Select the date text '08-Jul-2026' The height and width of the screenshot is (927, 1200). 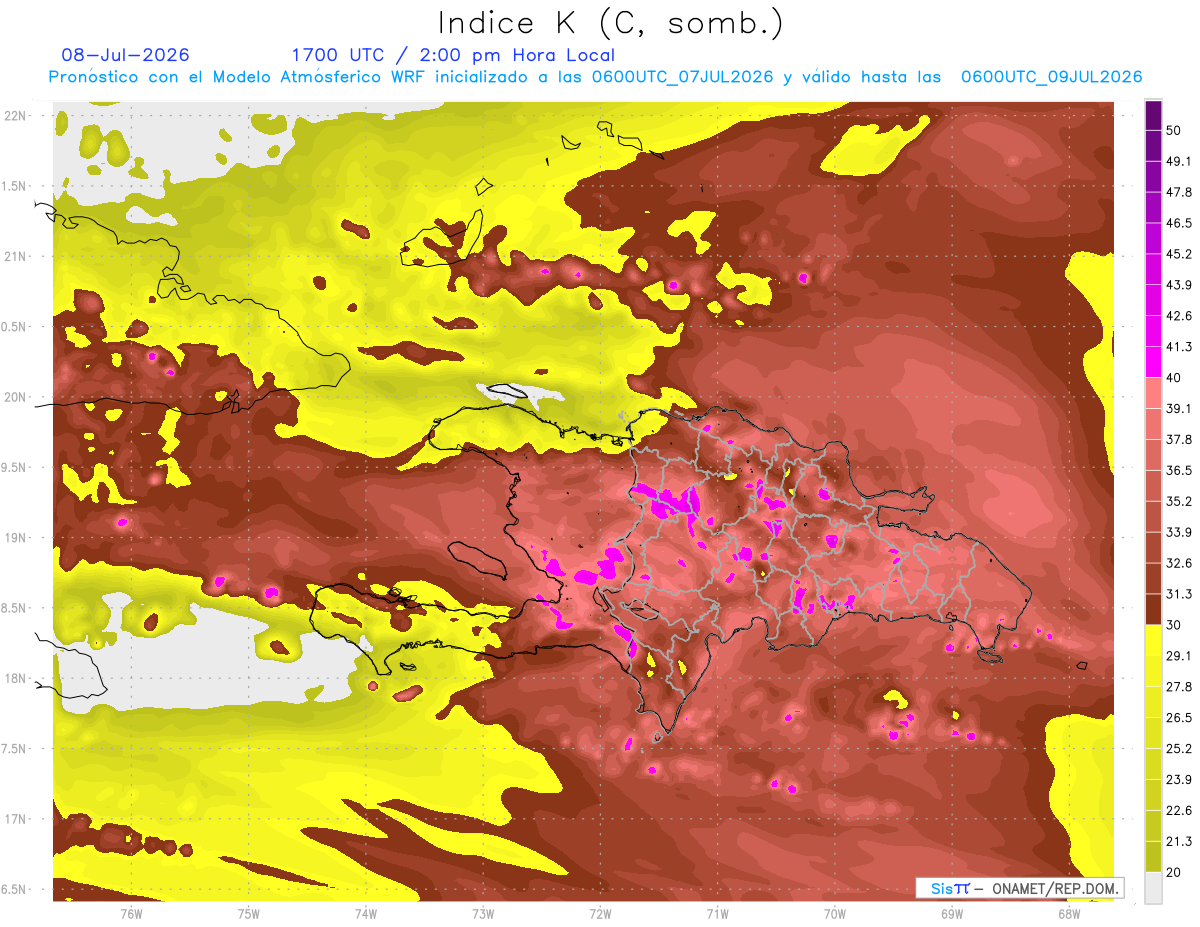(x=125, y=55)
